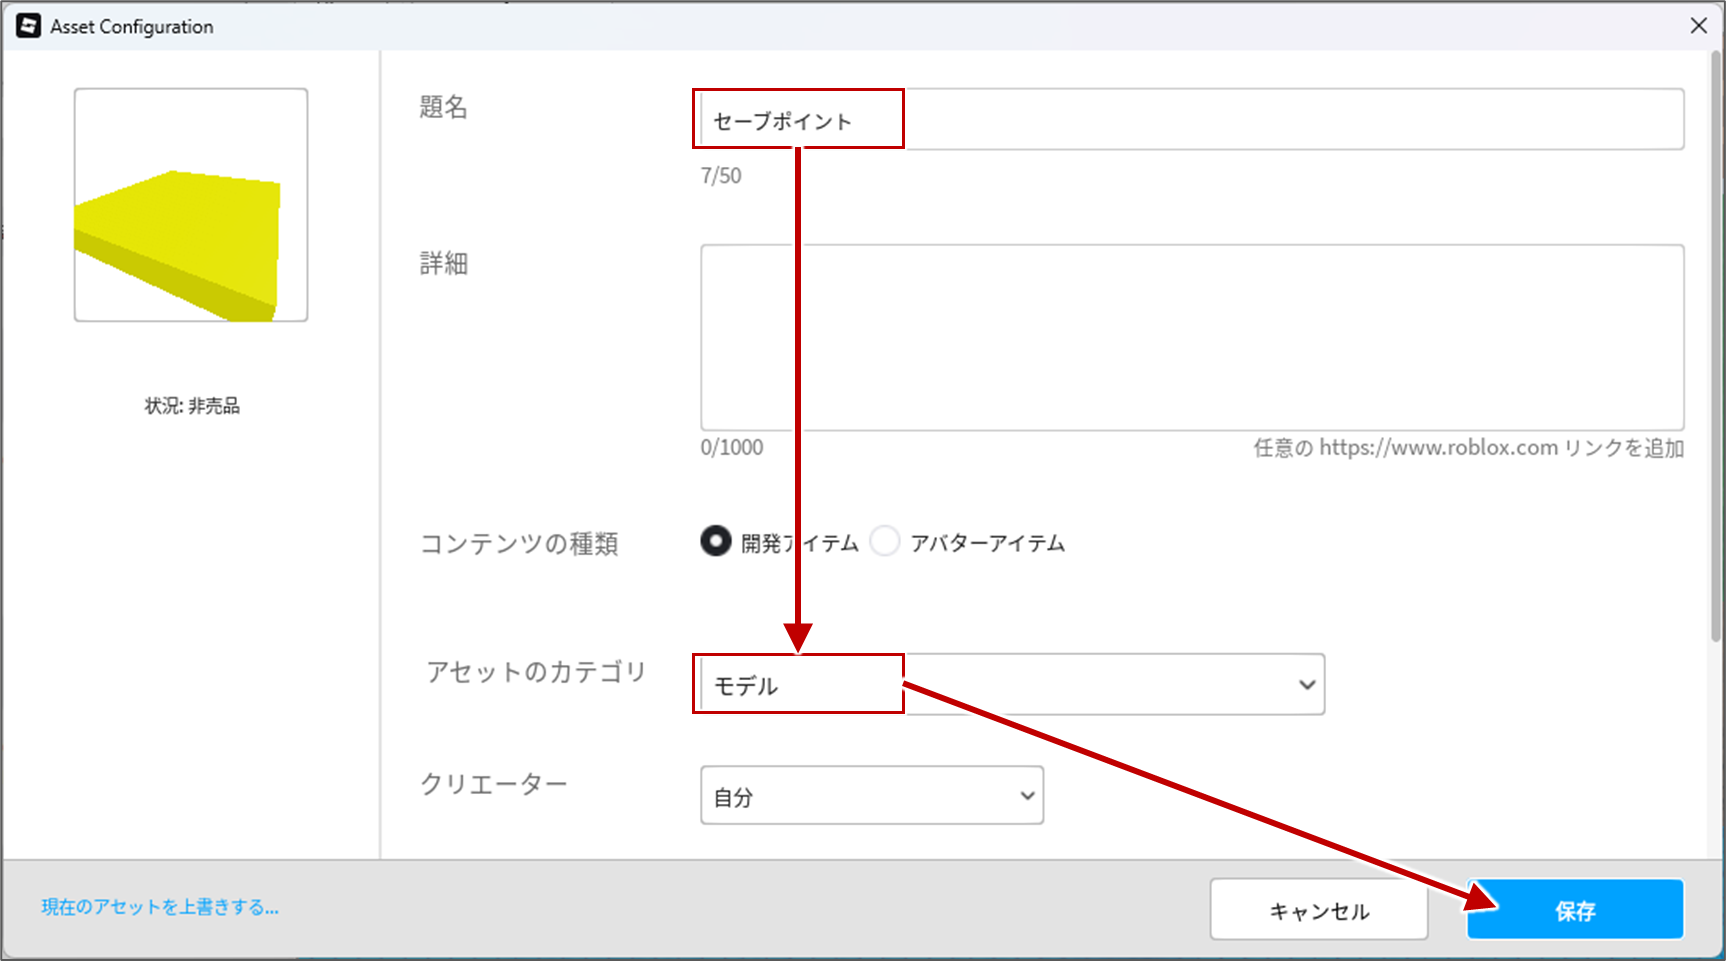The image size is (1726, 961).
Task: Click the 詳細 label
Action: point(444,264)
